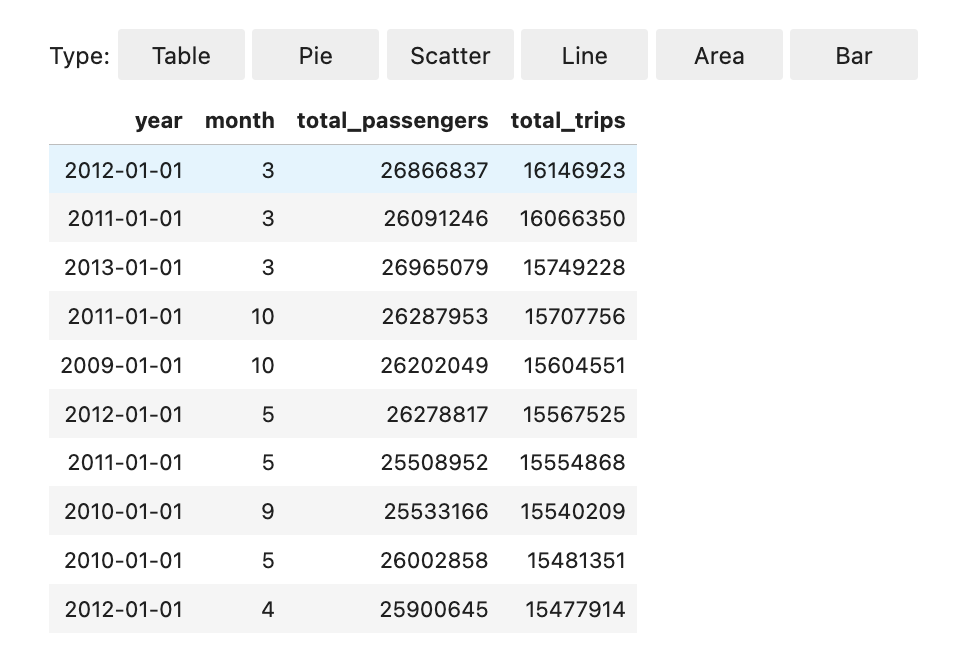Sort by the total_passengers column header
Image resolution: width=960 pixels, height=672 pixels.
click(x=392, y=120)
